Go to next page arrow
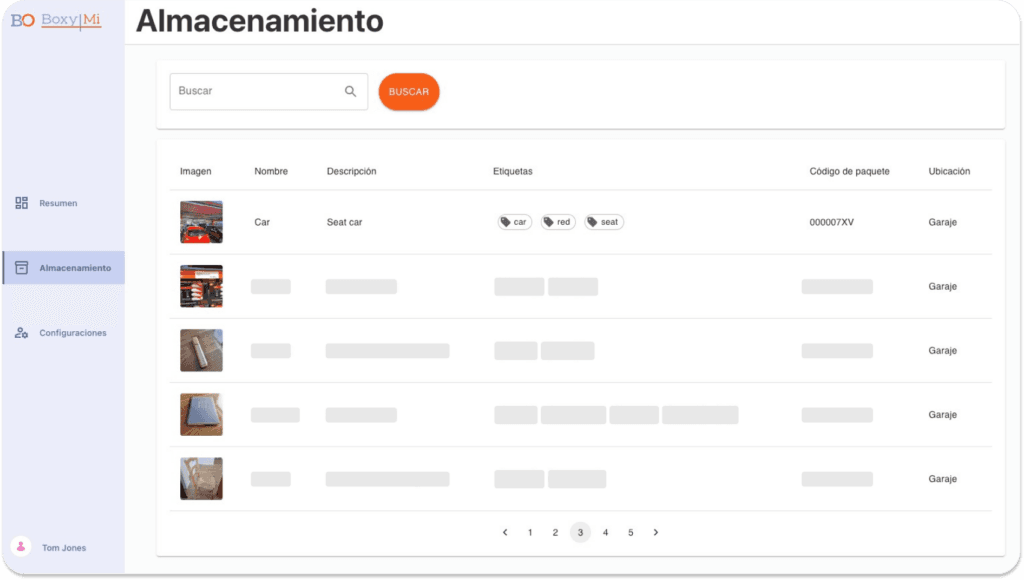This screenshot has width=1024, height=580. point(656,532)
